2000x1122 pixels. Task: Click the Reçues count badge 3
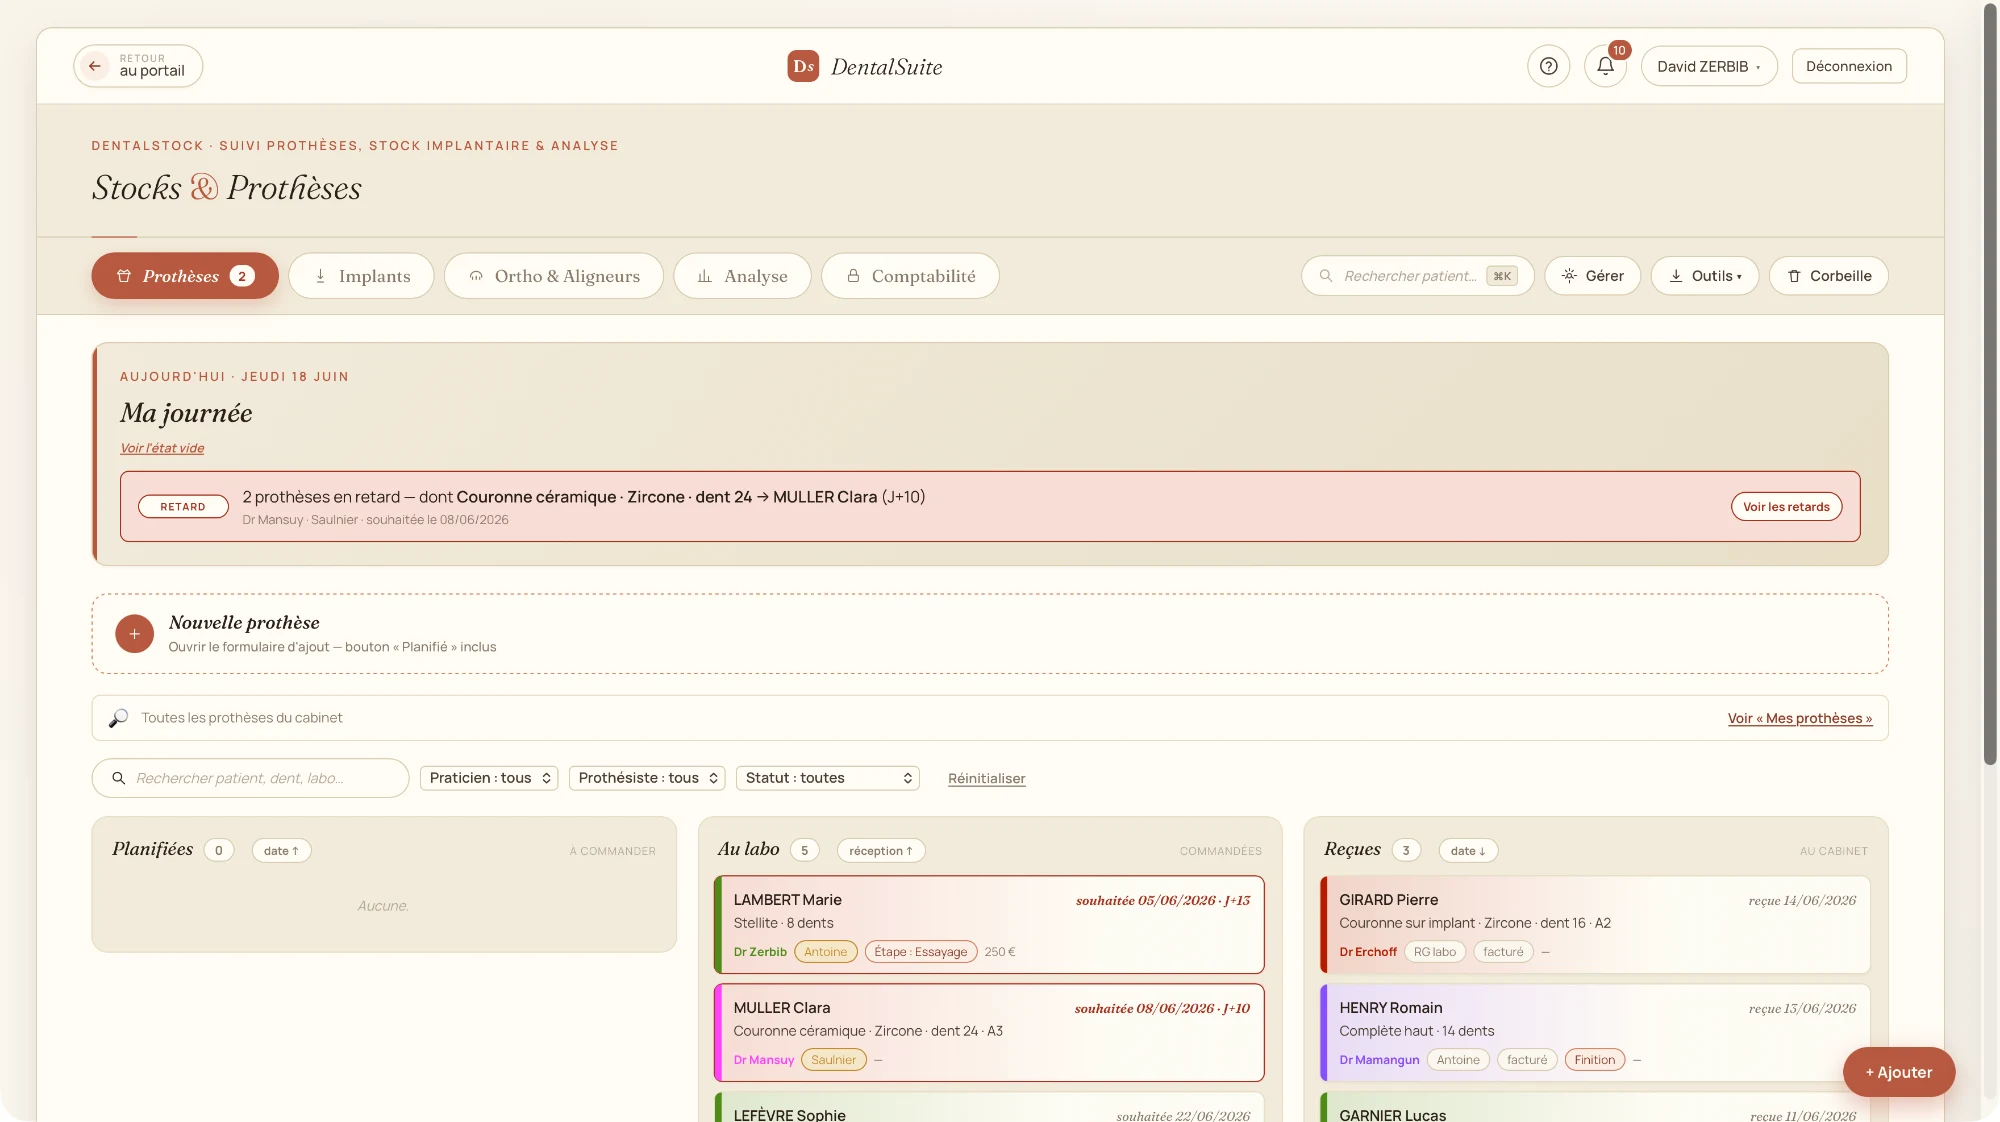[x=1406, y=851]
